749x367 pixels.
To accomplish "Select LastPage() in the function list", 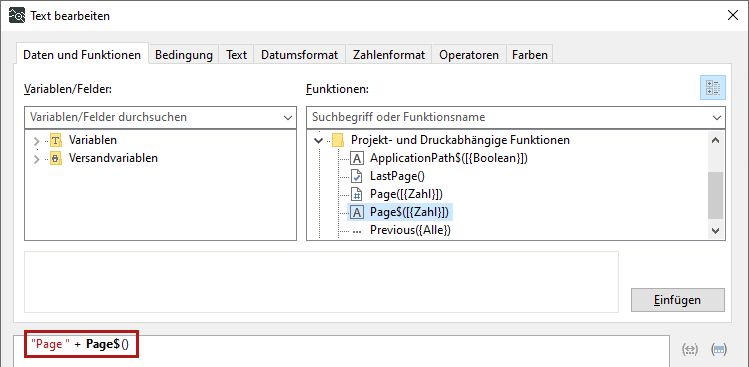I will pos(397,176).
